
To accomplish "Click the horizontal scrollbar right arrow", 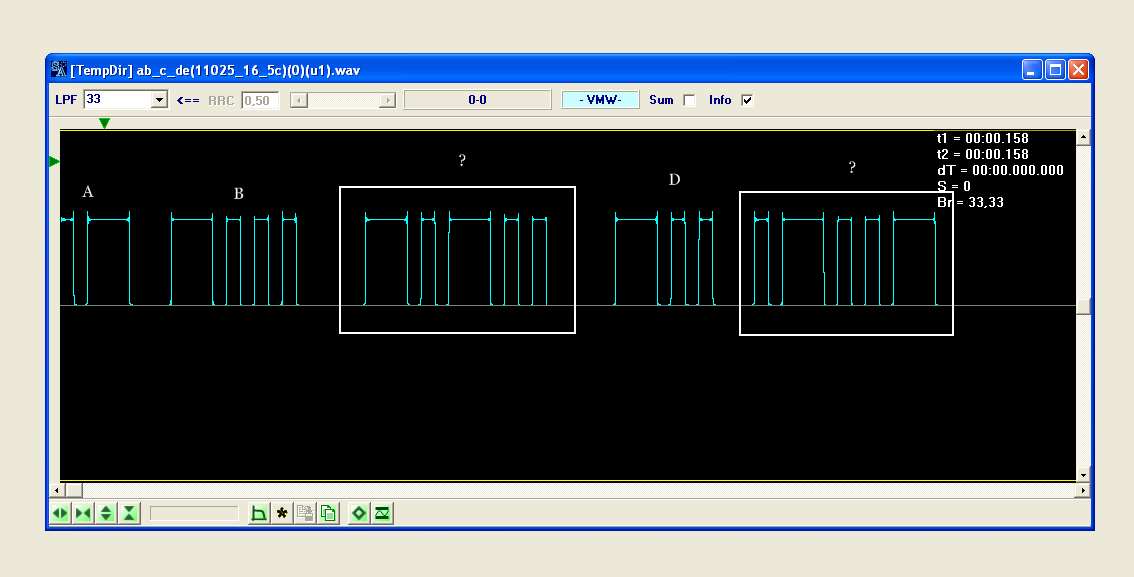I will [1083, 490].
